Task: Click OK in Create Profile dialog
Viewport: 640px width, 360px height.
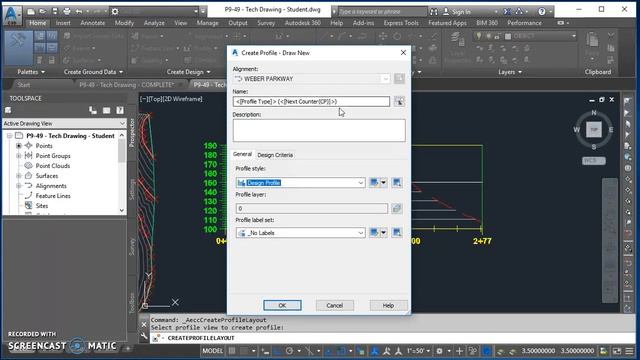Action: tap(282, 305)
